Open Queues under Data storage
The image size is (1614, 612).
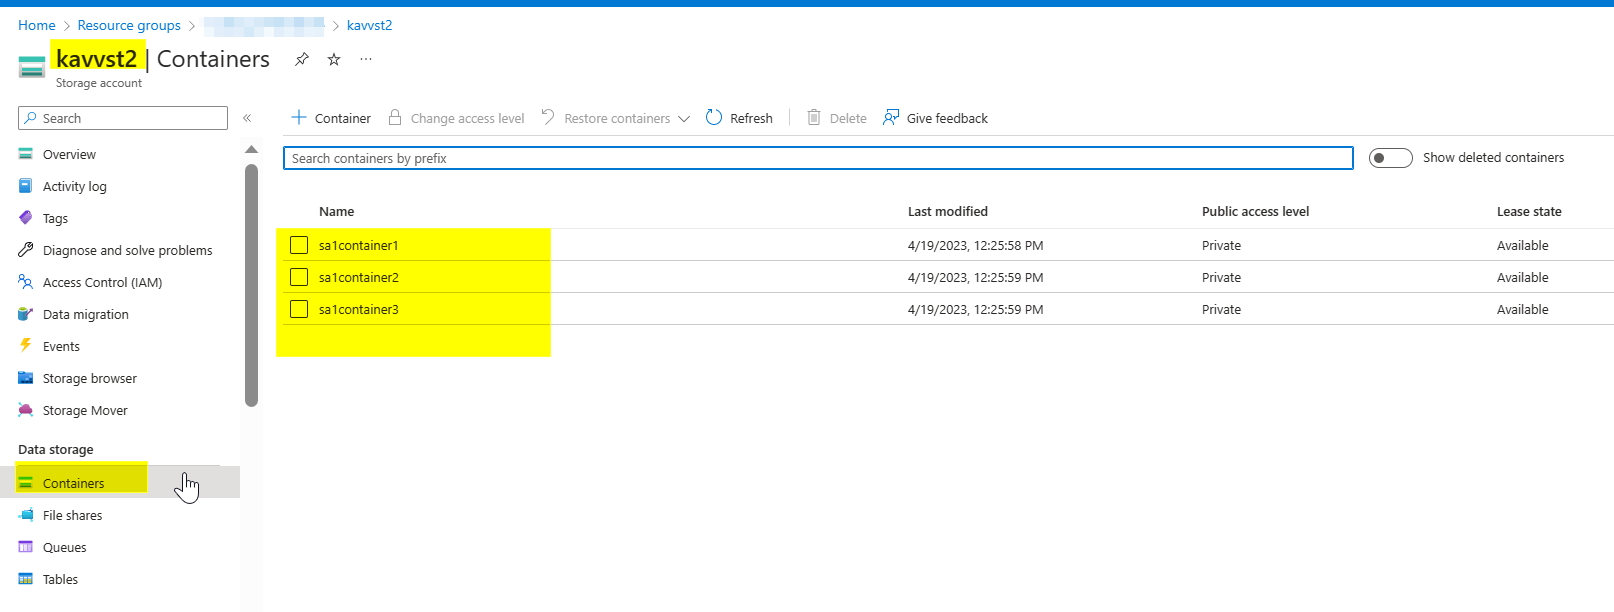(x=65, y=547)
